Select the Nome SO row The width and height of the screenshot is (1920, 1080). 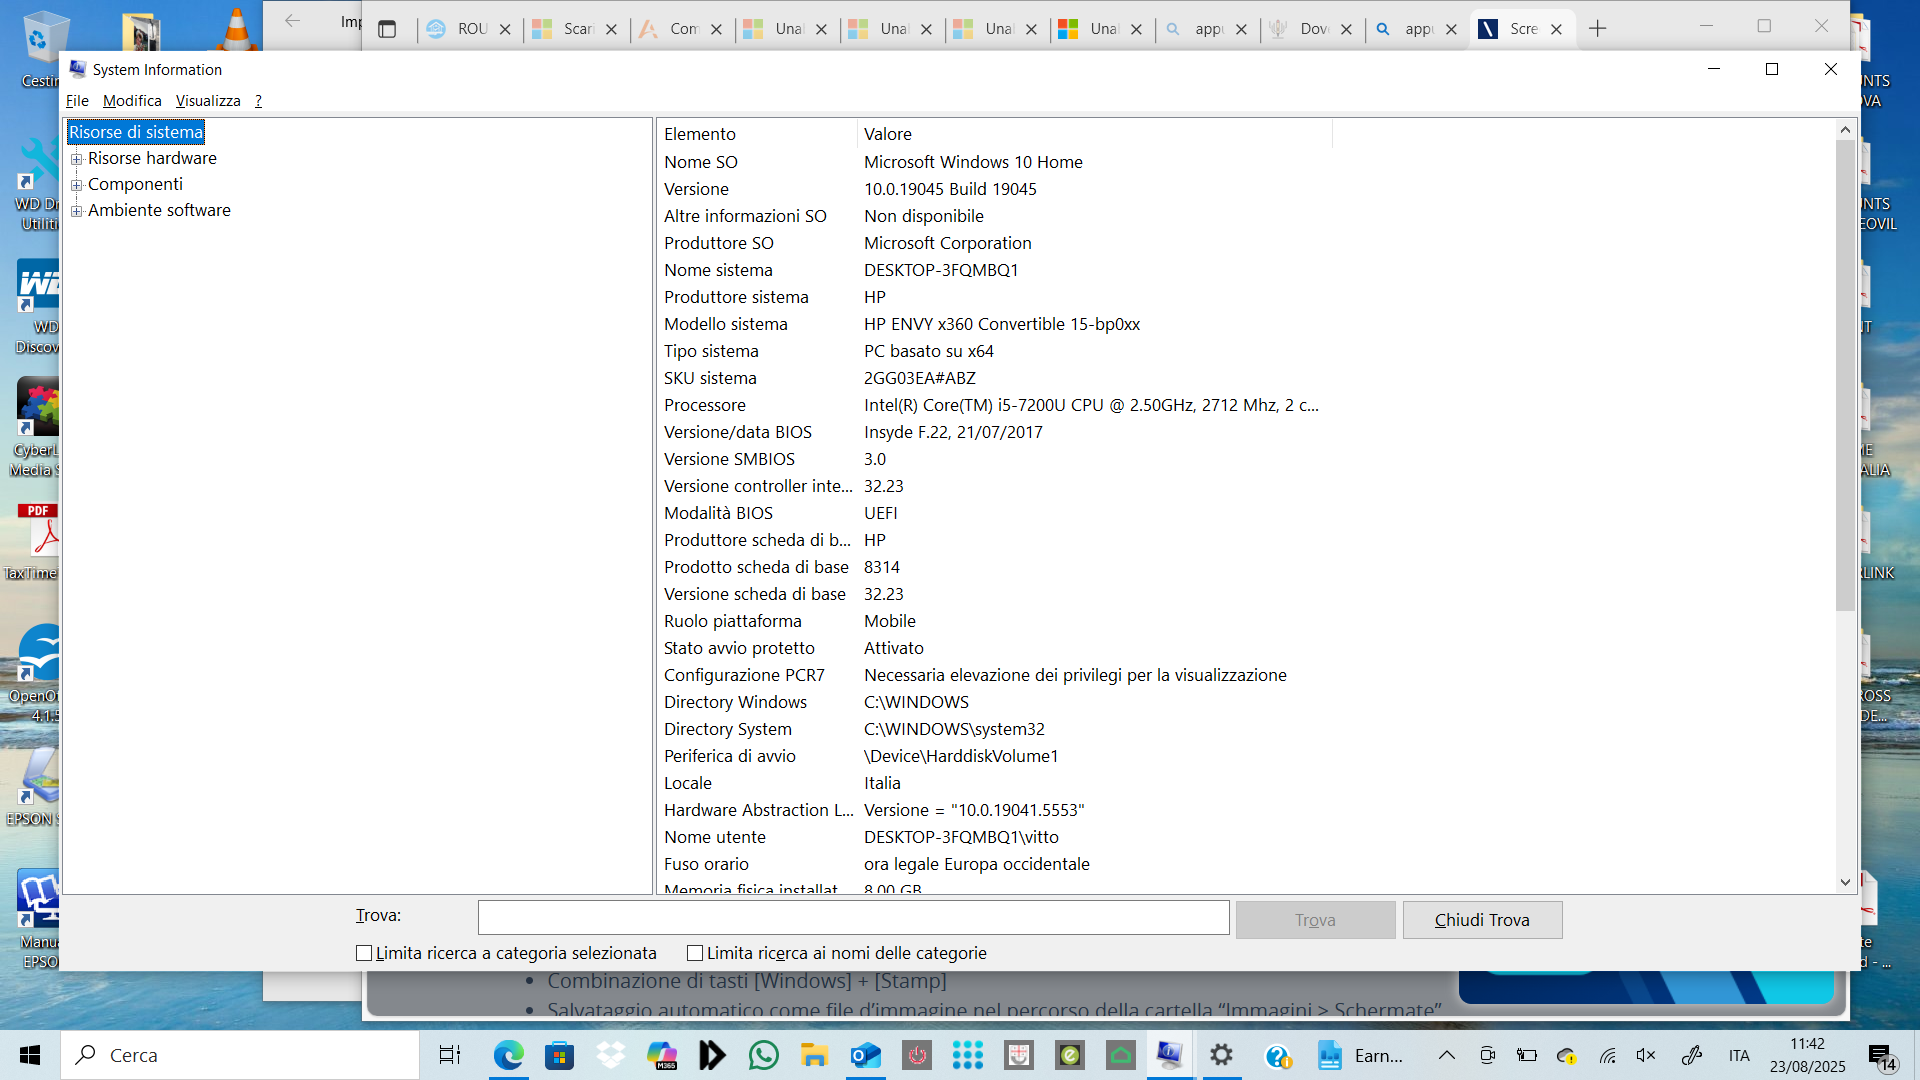tap(995, 162)
